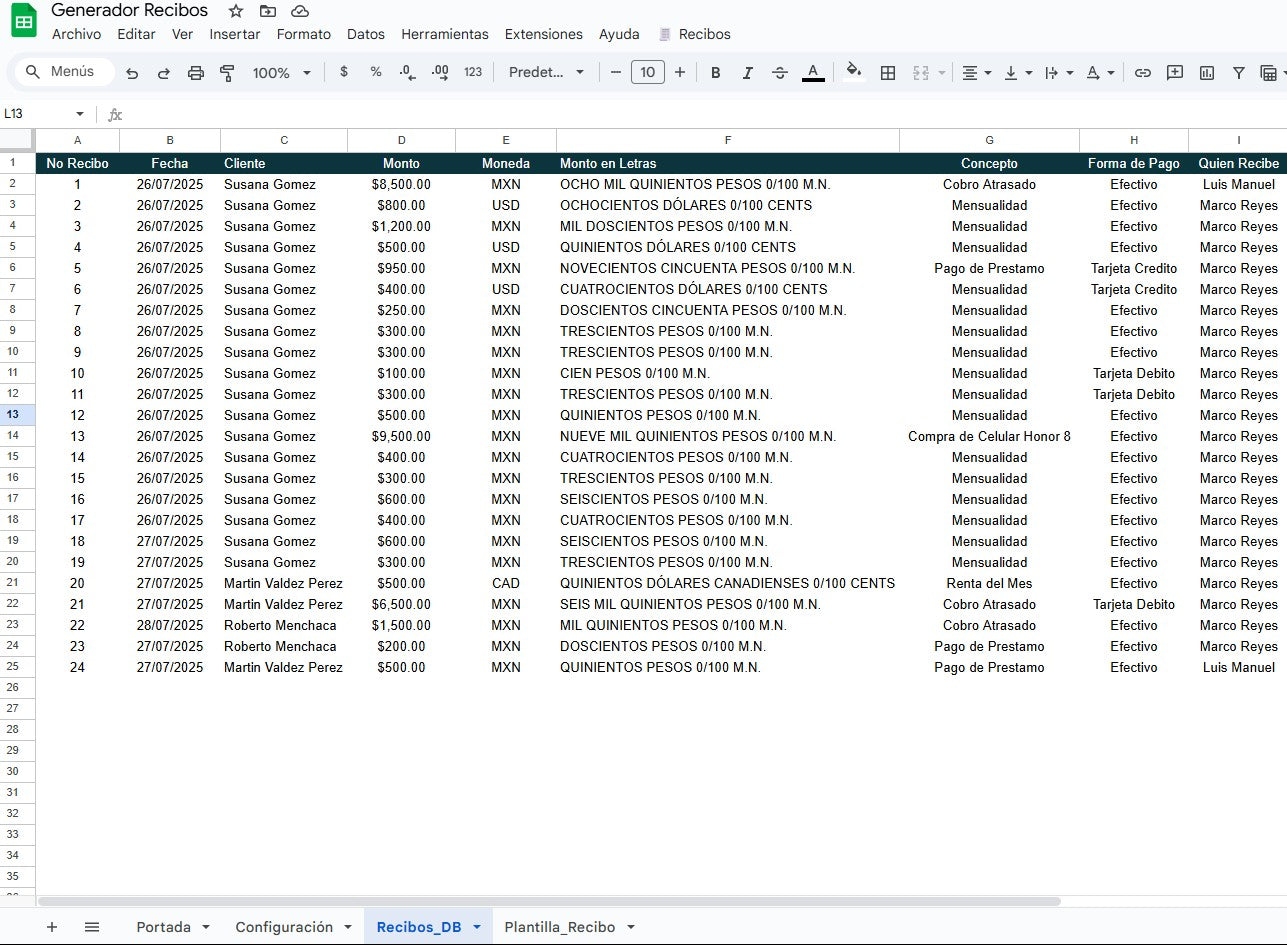Click the font size field showing 10
Image resolution: width=1287 pixels, height=945 pixels.
pos(648,72)
